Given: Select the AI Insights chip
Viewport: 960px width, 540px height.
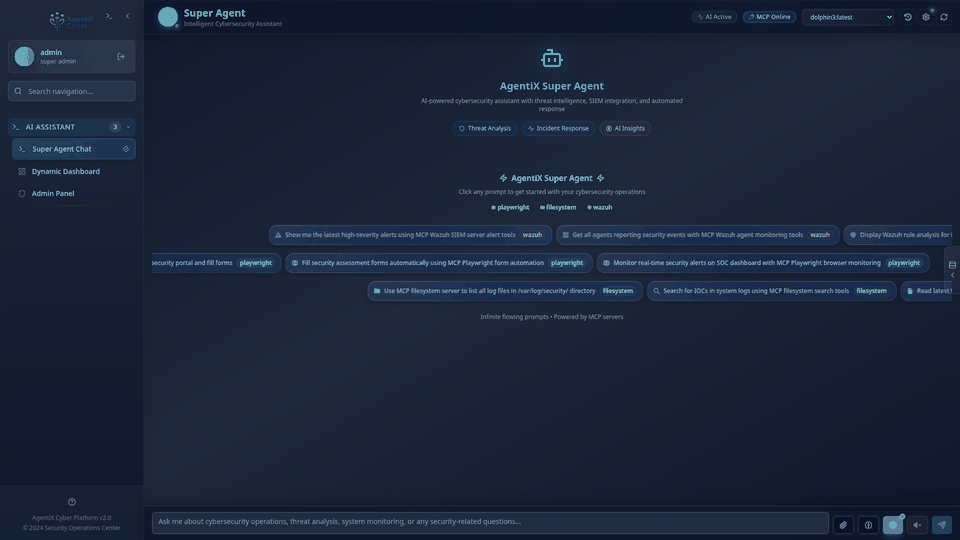Looking at the screenshot, I should (625, 129).
